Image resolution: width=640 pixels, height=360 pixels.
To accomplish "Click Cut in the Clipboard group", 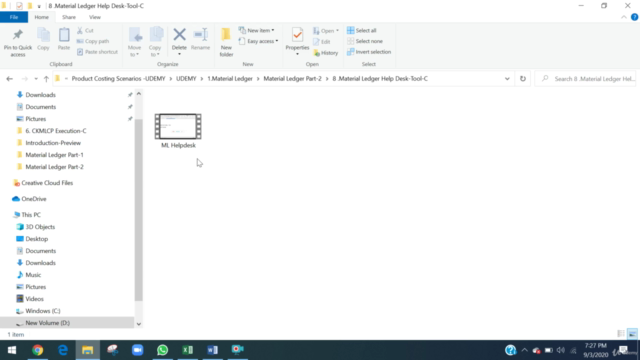I will coord(85,31).
